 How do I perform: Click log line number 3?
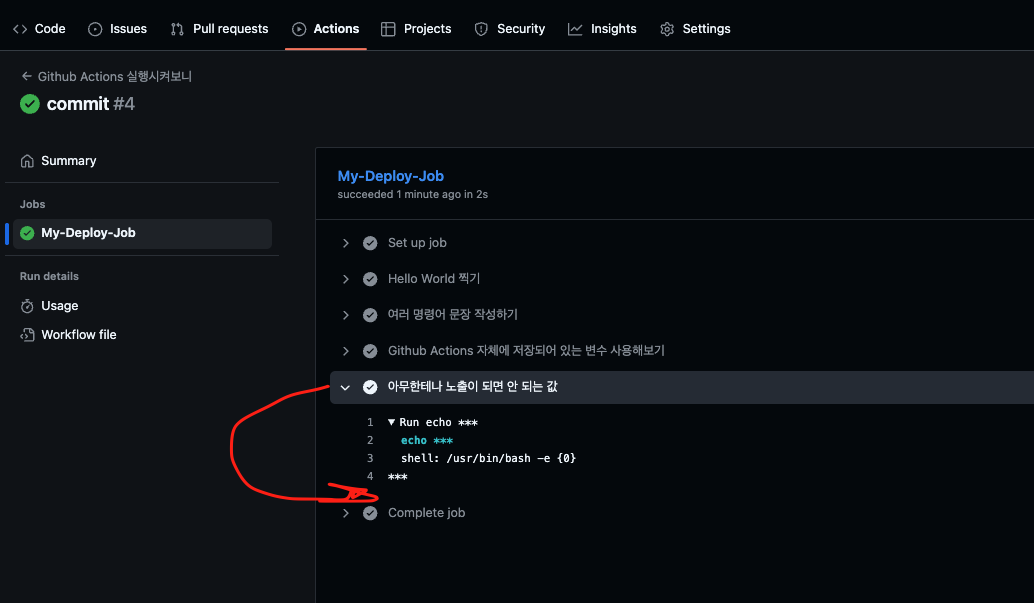(x=370, y=458)
